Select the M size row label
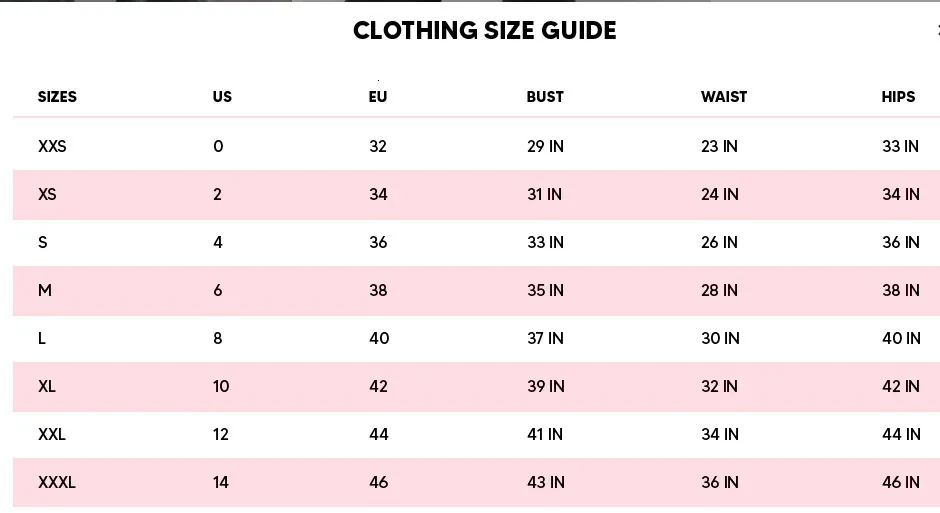 point(45,290)
